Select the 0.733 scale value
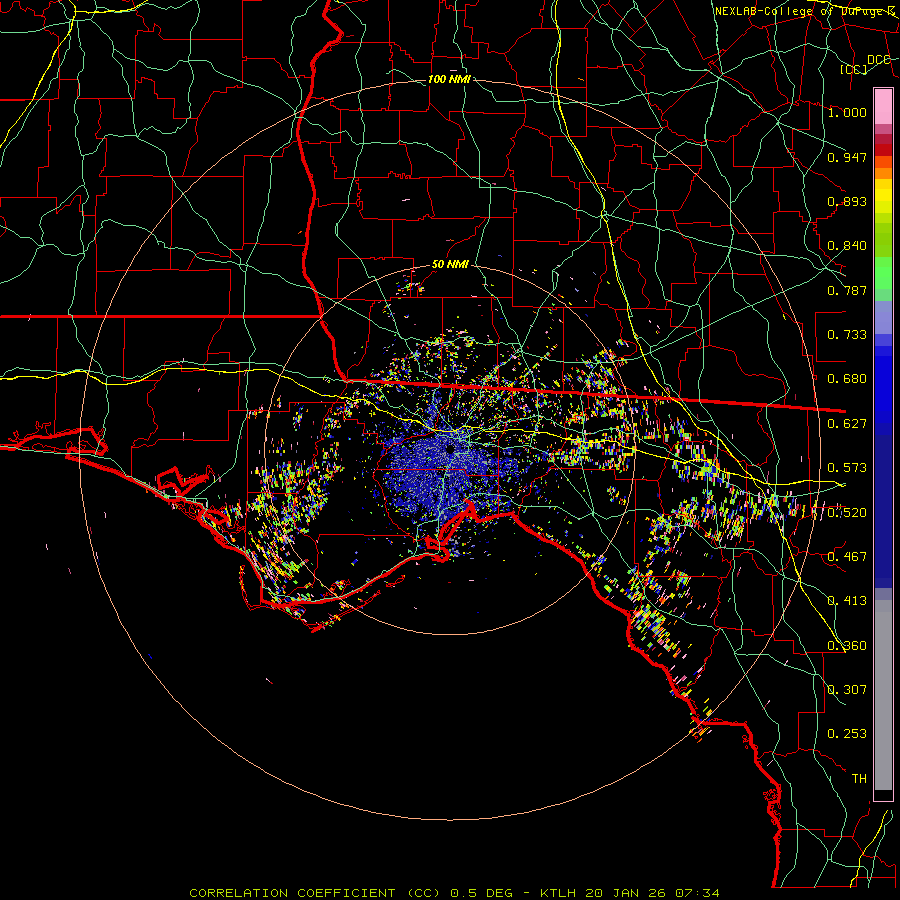The image size is (900, 900). (x=847, y=335)
